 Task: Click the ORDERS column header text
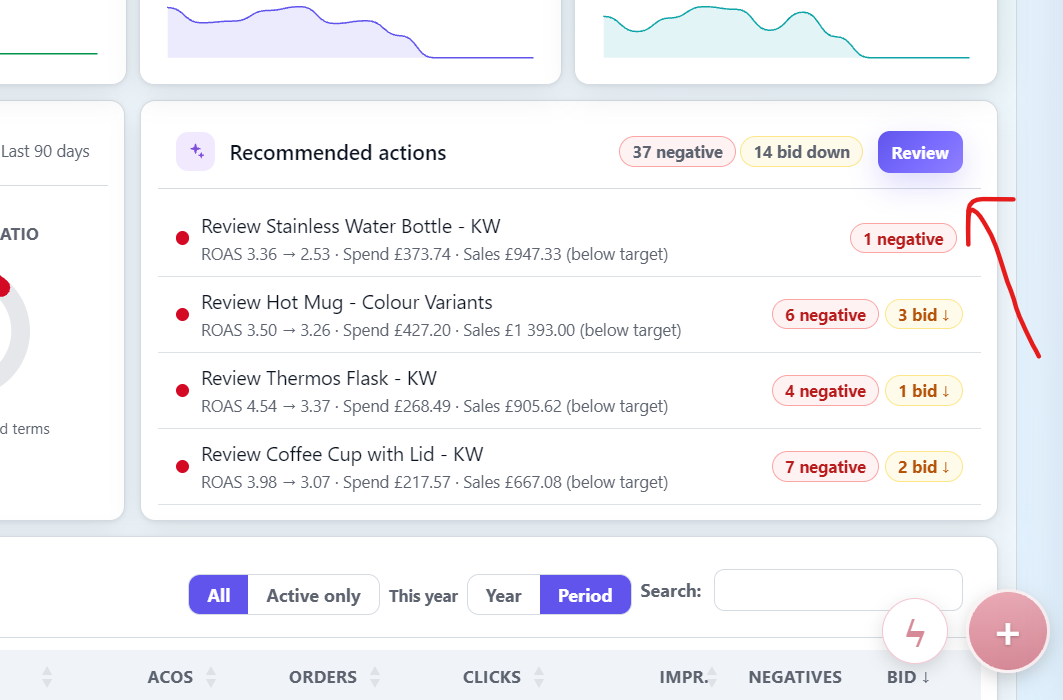323,676
